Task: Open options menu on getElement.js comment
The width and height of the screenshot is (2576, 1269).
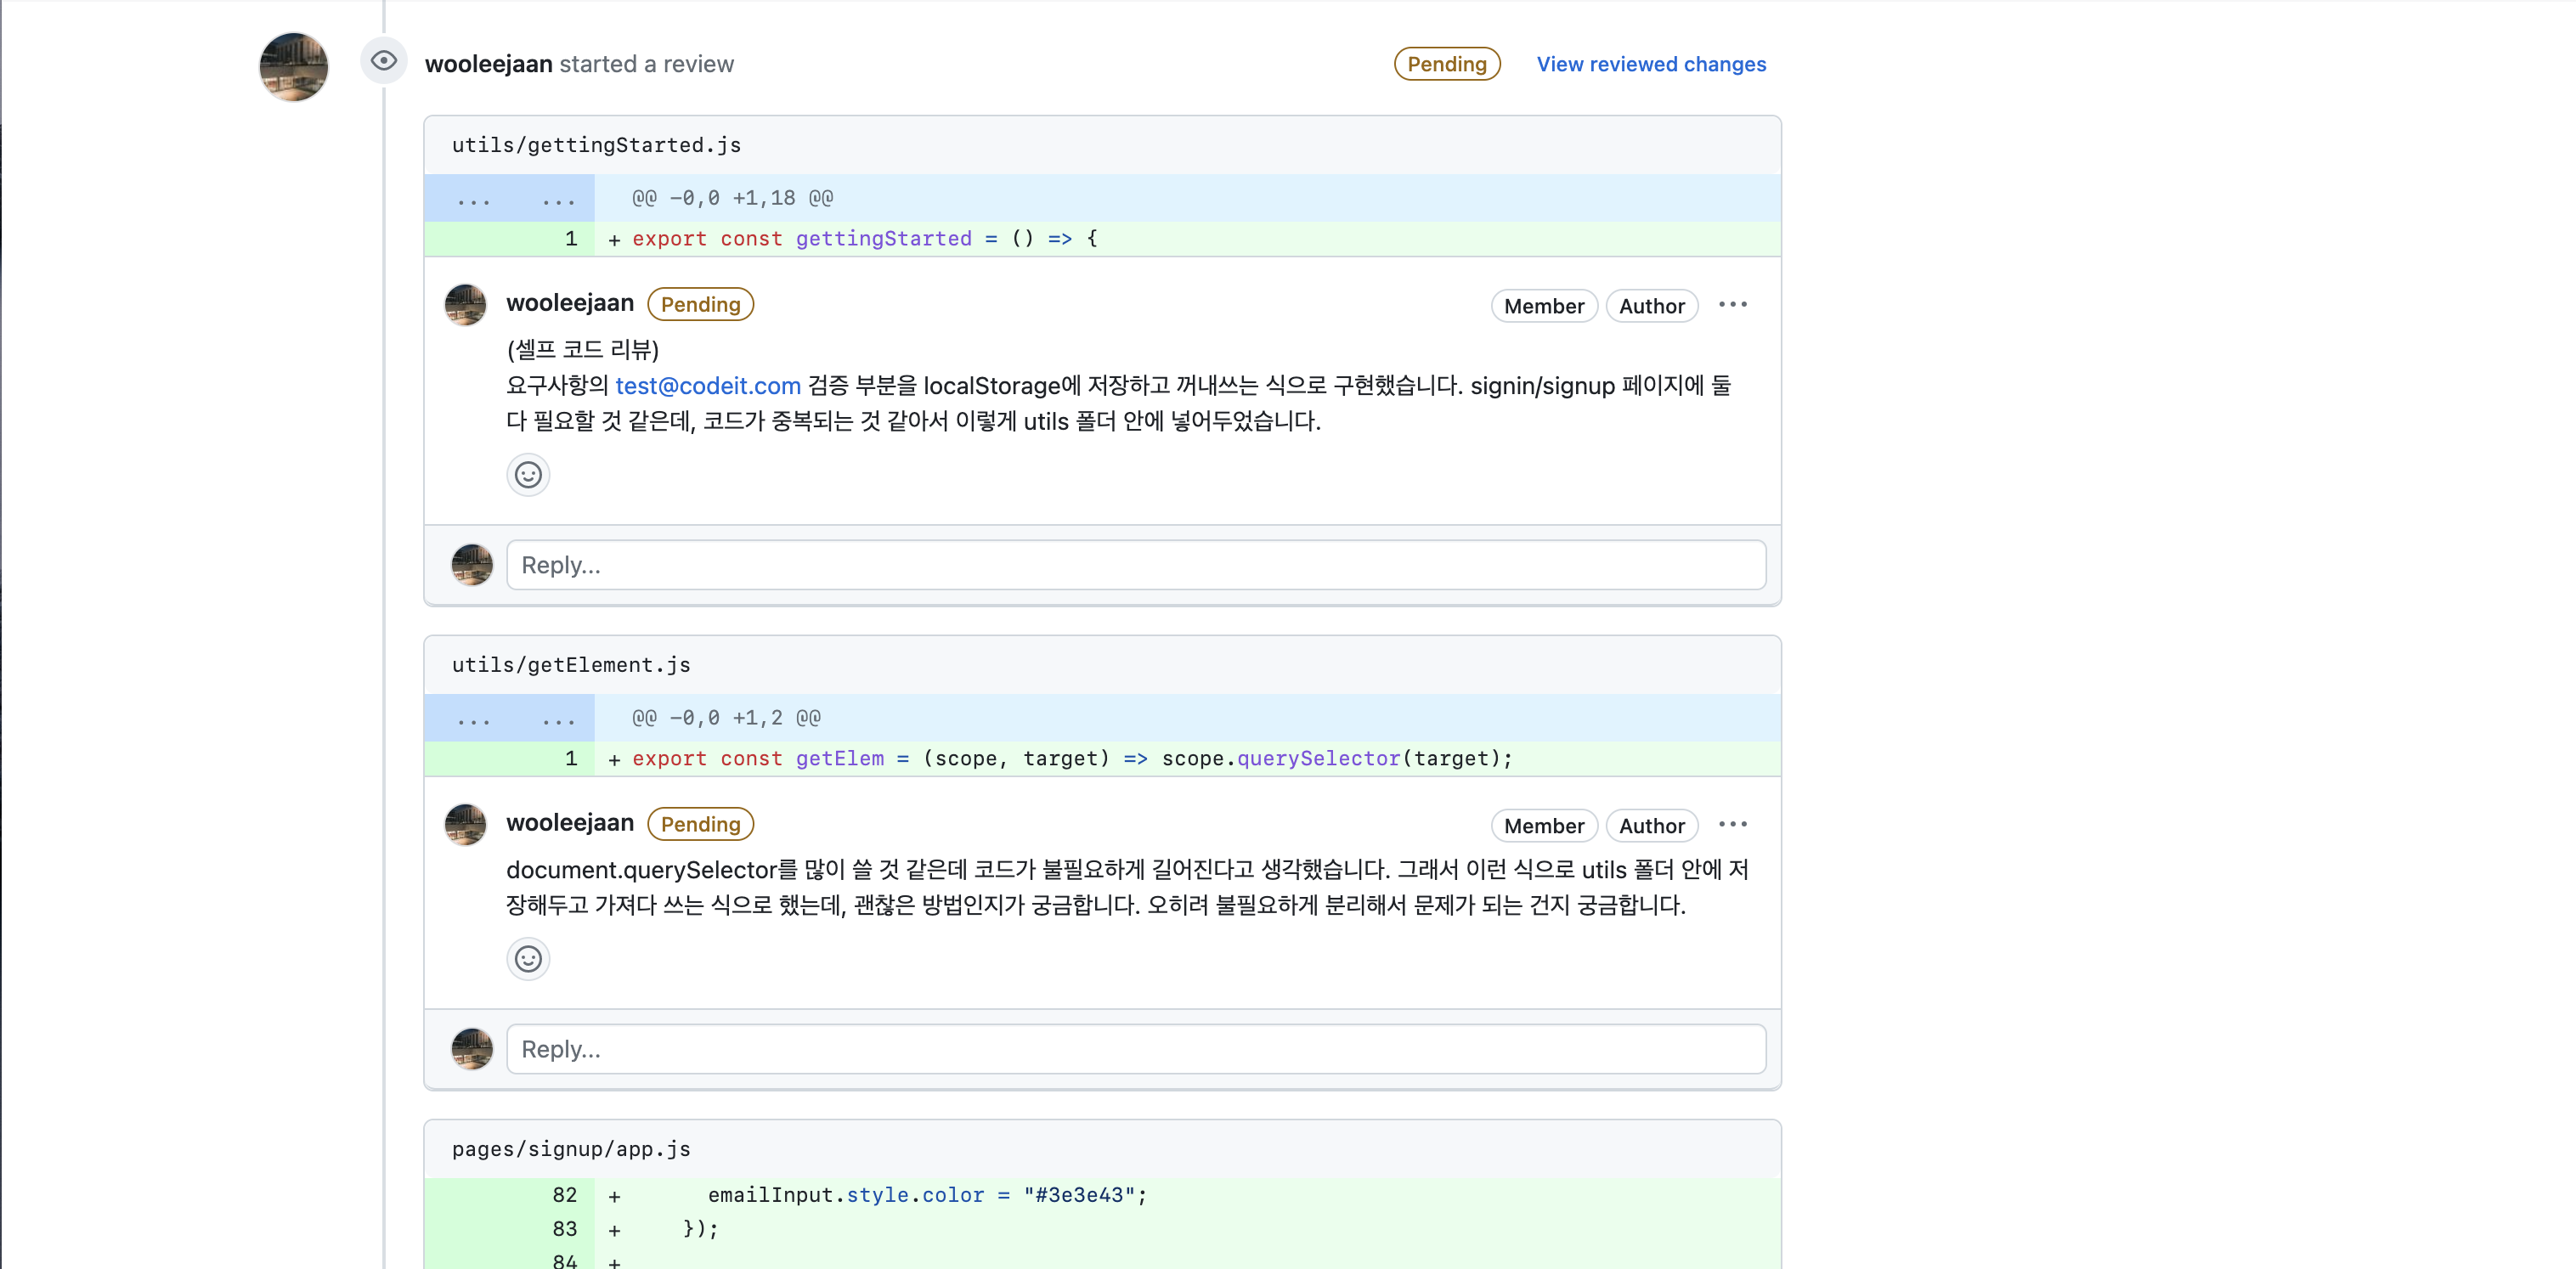Action: click(1732, 825)
